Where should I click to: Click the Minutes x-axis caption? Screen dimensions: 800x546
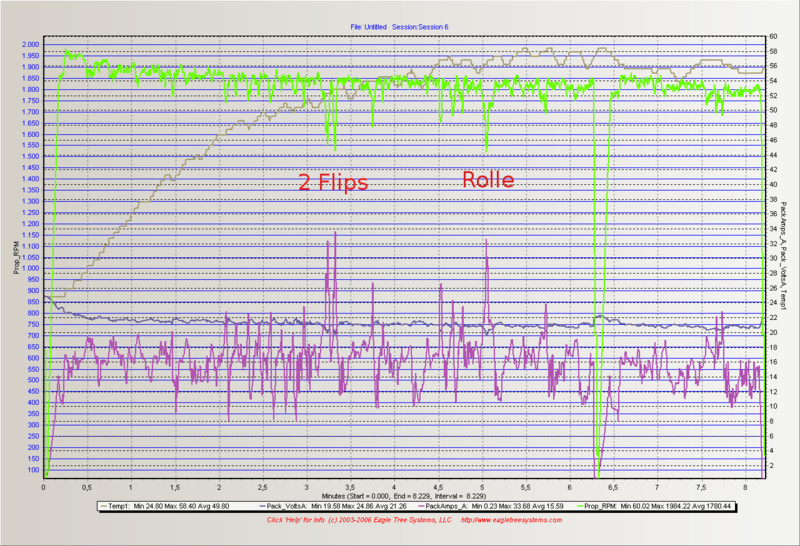tap(400, 495)
